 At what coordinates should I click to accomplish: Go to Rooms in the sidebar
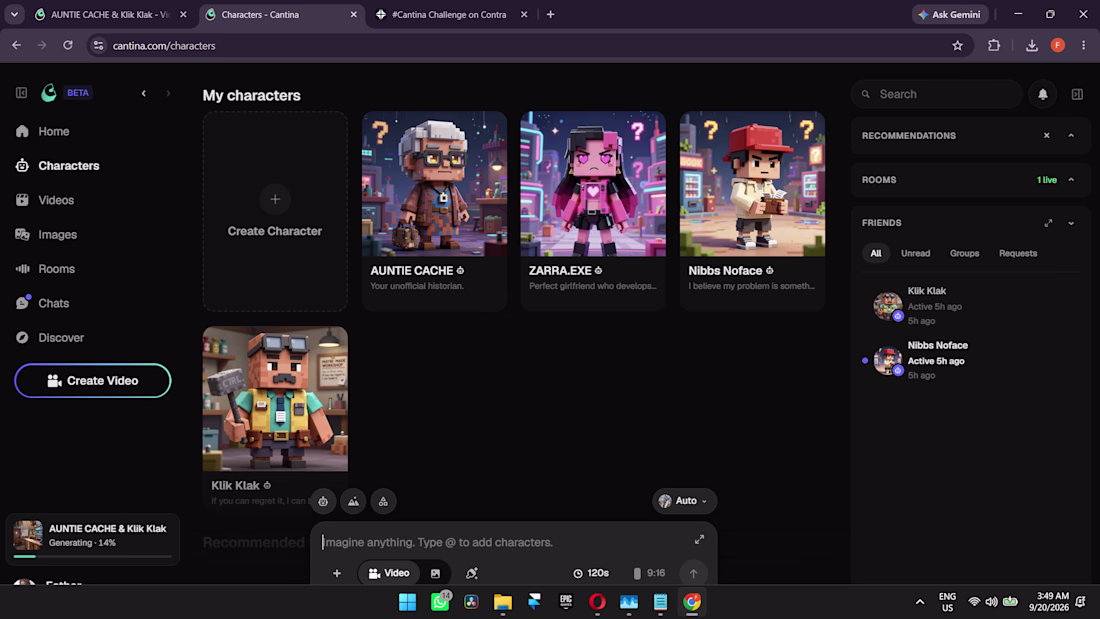click(56, 269)
